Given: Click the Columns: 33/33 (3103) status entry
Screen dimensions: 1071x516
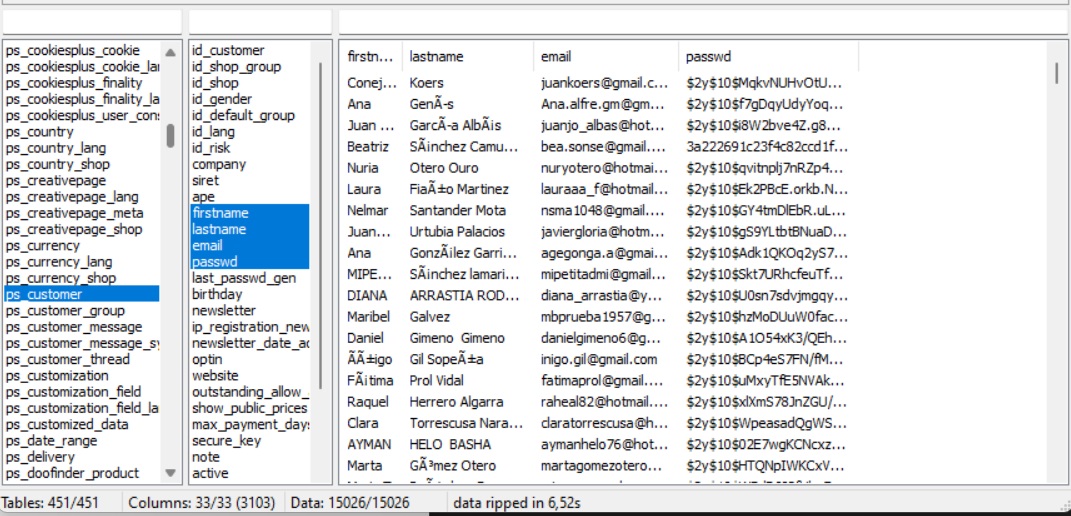Looking at the screenshot, I should tap(201, 503).
